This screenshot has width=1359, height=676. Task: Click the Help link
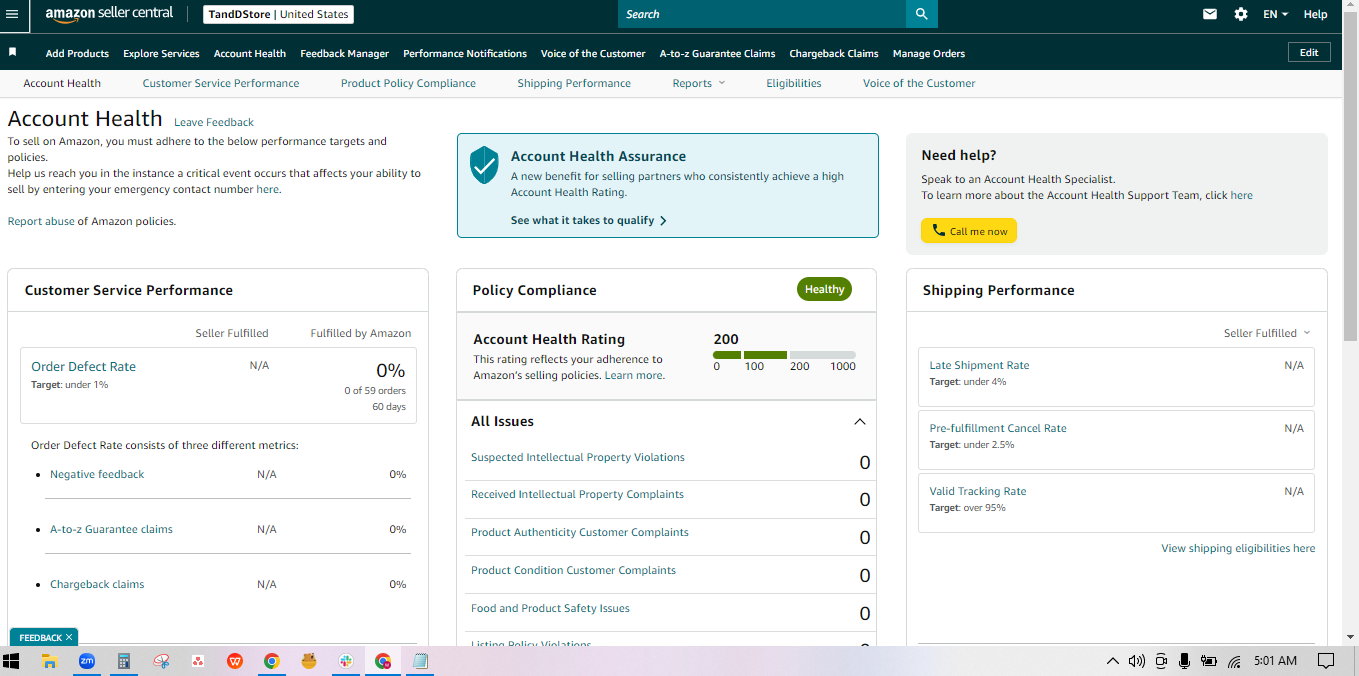(1316, 14)
